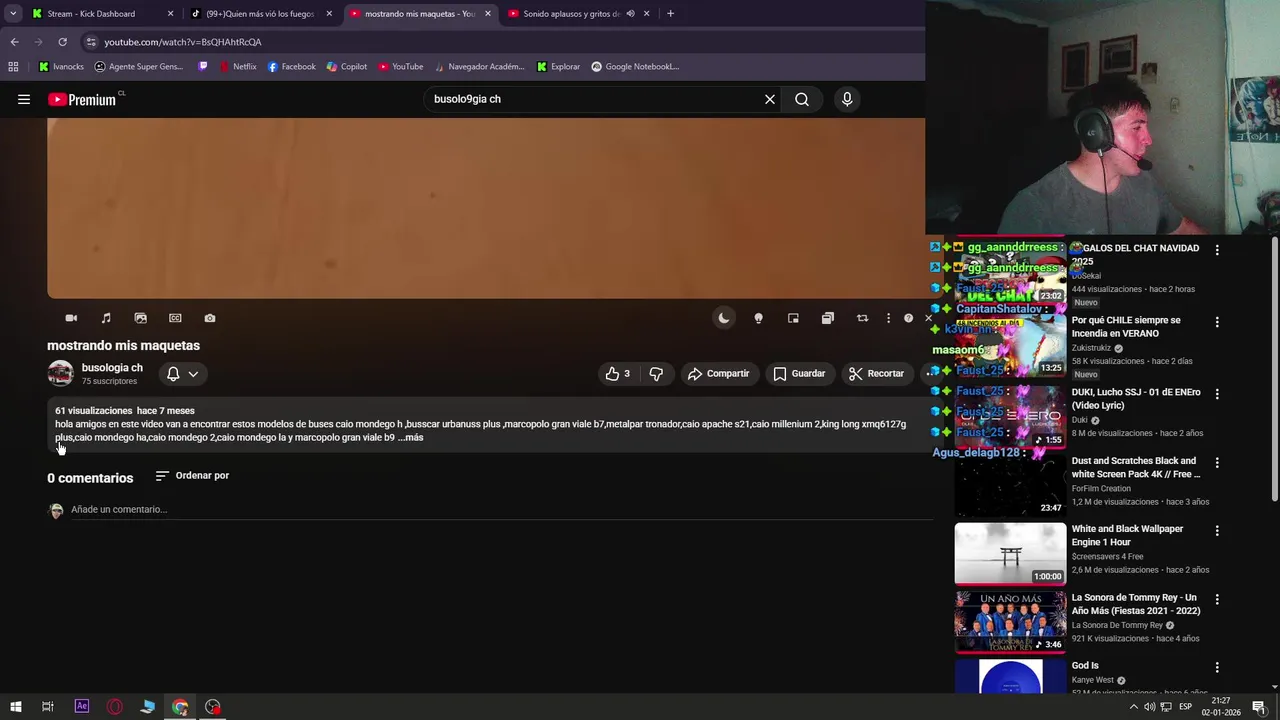Expand the description with ...más

pyautogui.click(x=410, y=437)
